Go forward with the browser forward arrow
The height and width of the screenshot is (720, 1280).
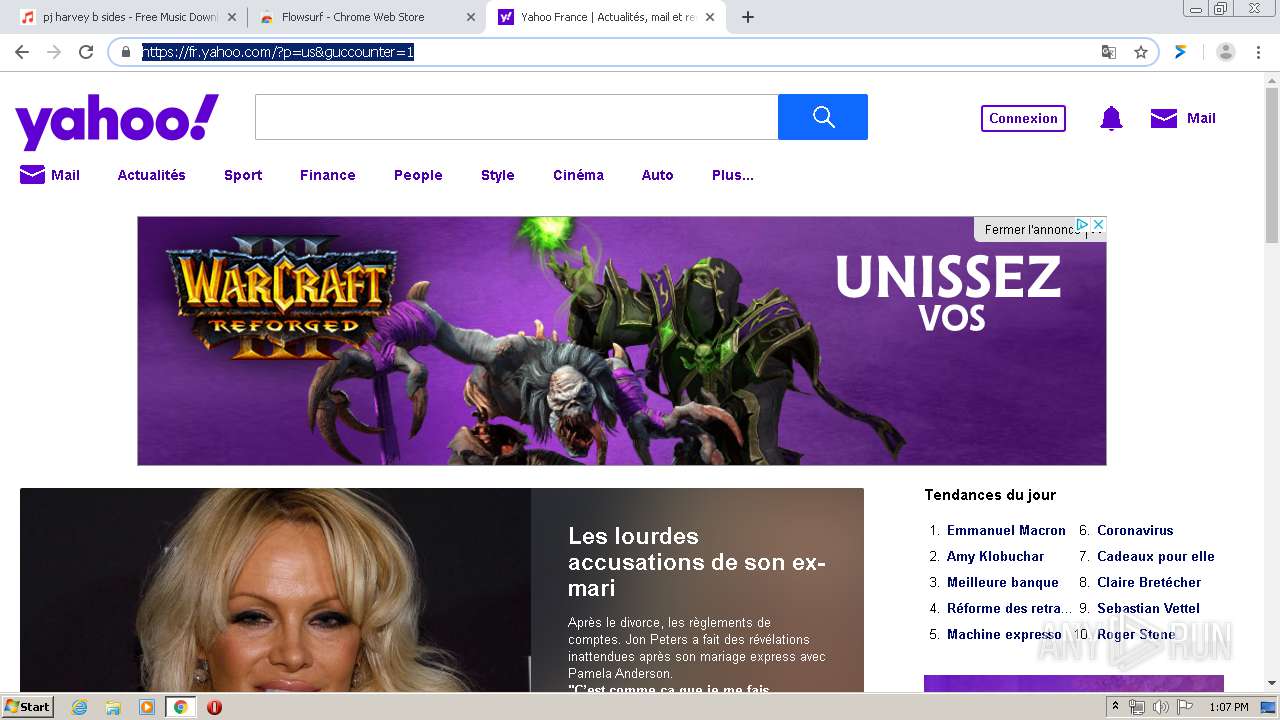[54, 52]
